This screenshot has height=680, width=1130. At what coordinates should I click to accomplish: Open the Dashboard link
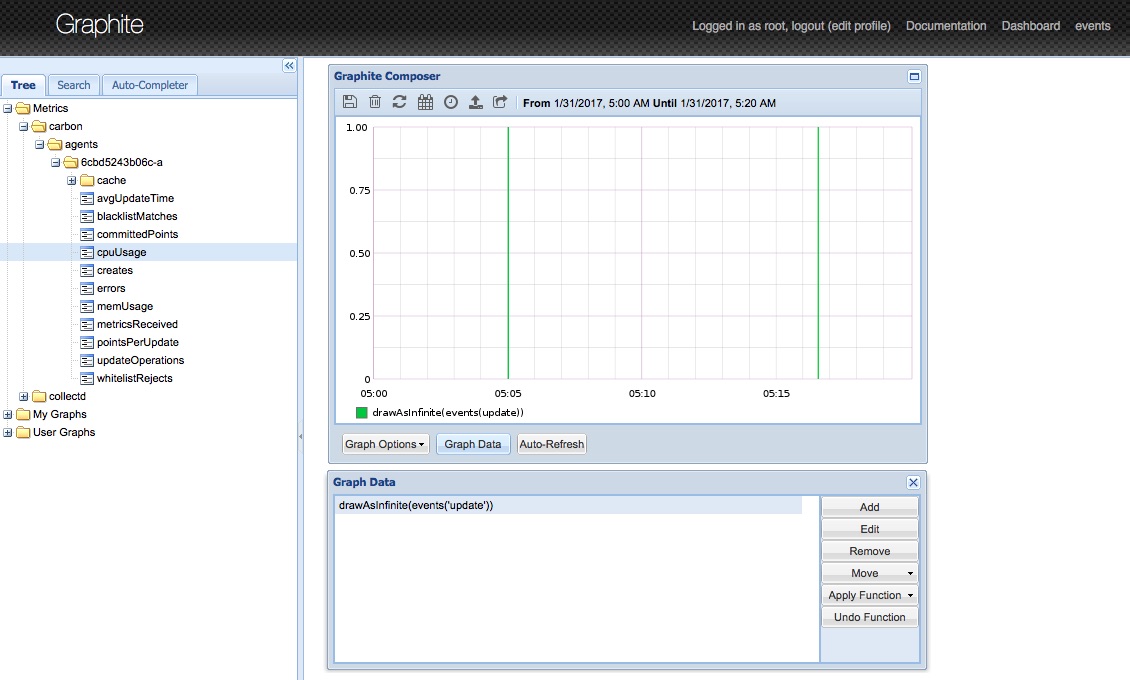[x=1031, y=26]
